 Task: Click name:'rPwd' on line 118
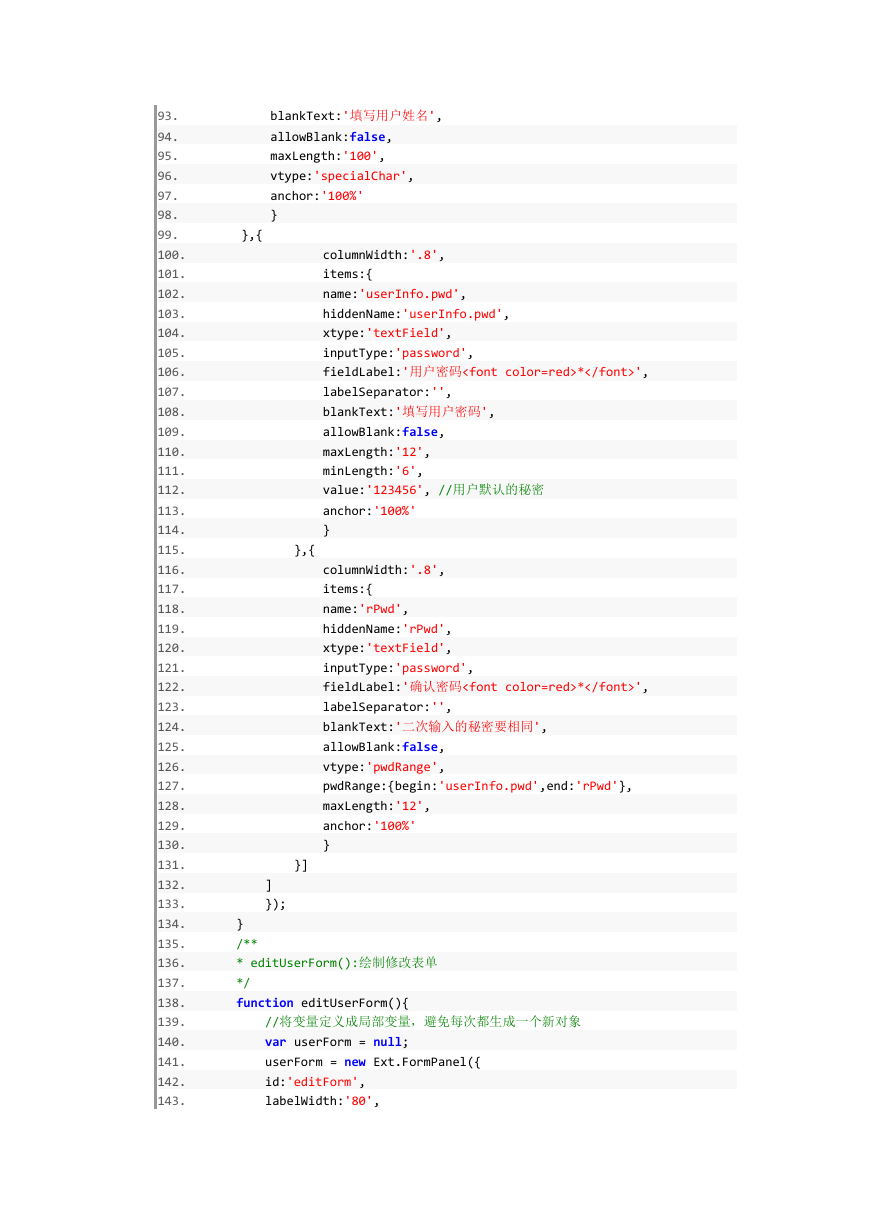365,608
